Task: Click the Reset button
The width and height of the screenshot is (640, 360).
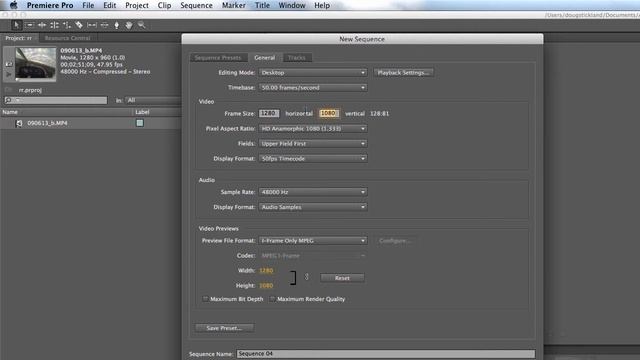Action: click(x=342, y=278)
